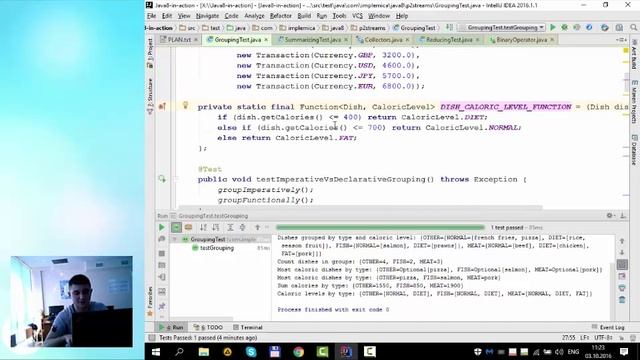This screenshot has width=640, height=360.
Task: Open the TODO tool window
Action: point(208,327)
